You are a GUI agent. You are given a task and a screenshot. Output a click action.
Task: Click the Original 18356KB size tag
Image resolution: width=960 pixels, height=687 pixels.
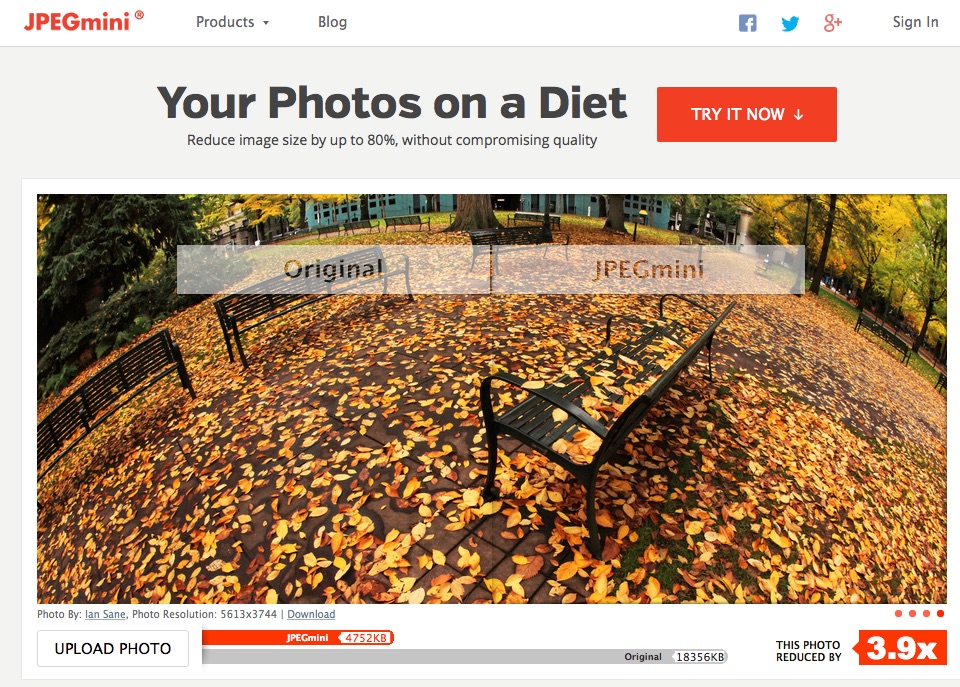(700, 657)
